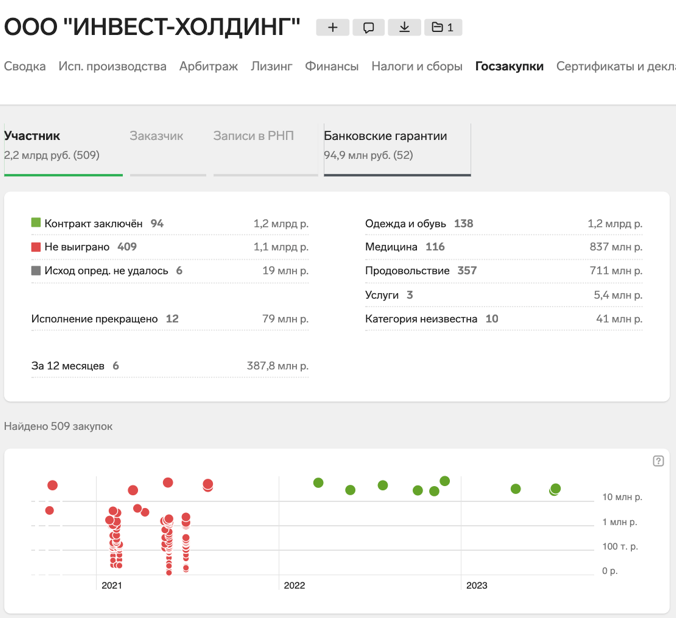Open the Арбитраж tab
The image size is (676, 618).
tap(208, 66)
